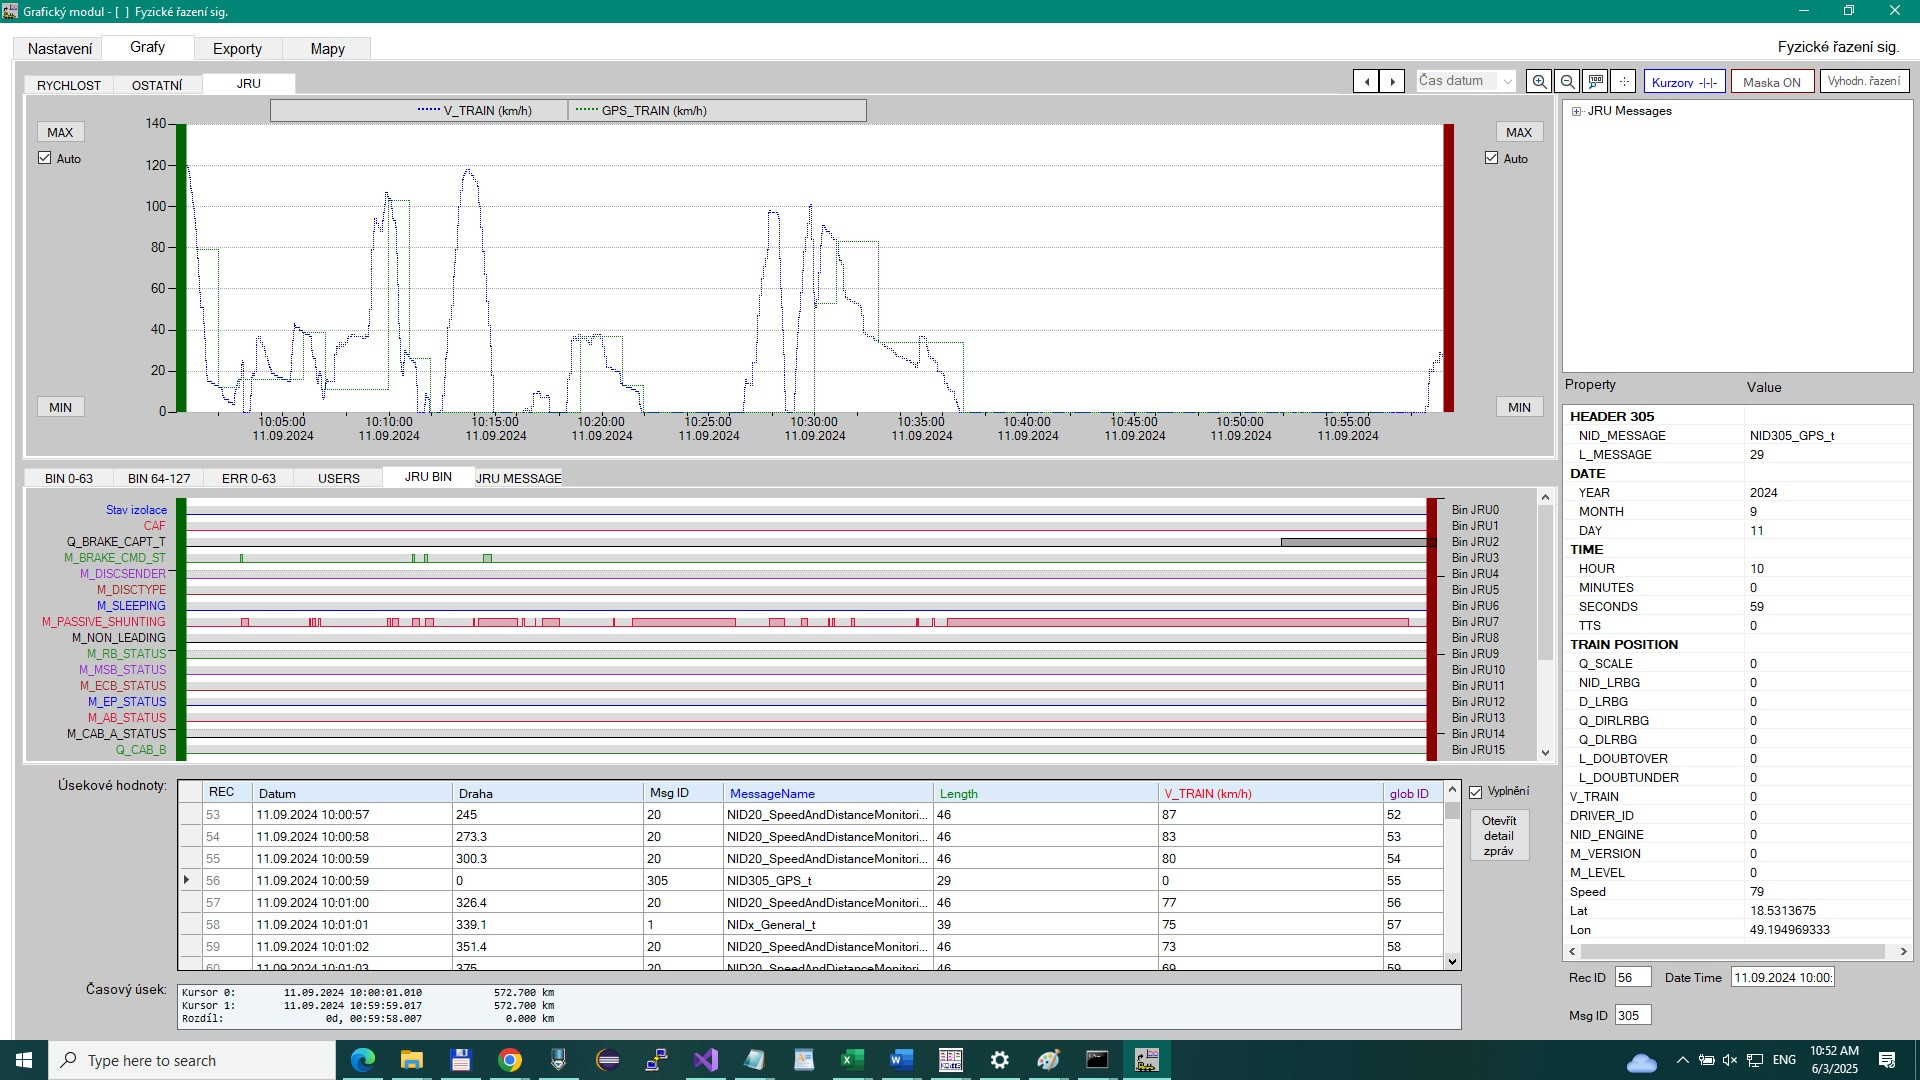Click the MessageName column header
Screen dimensions: 1920x1080
[x=827, y=793]
